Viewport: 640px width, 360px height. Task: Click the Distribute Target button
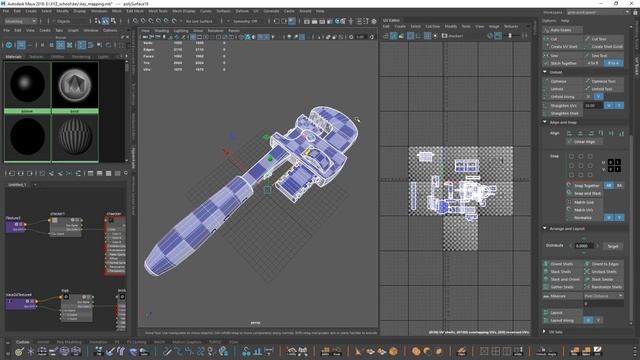613,246
